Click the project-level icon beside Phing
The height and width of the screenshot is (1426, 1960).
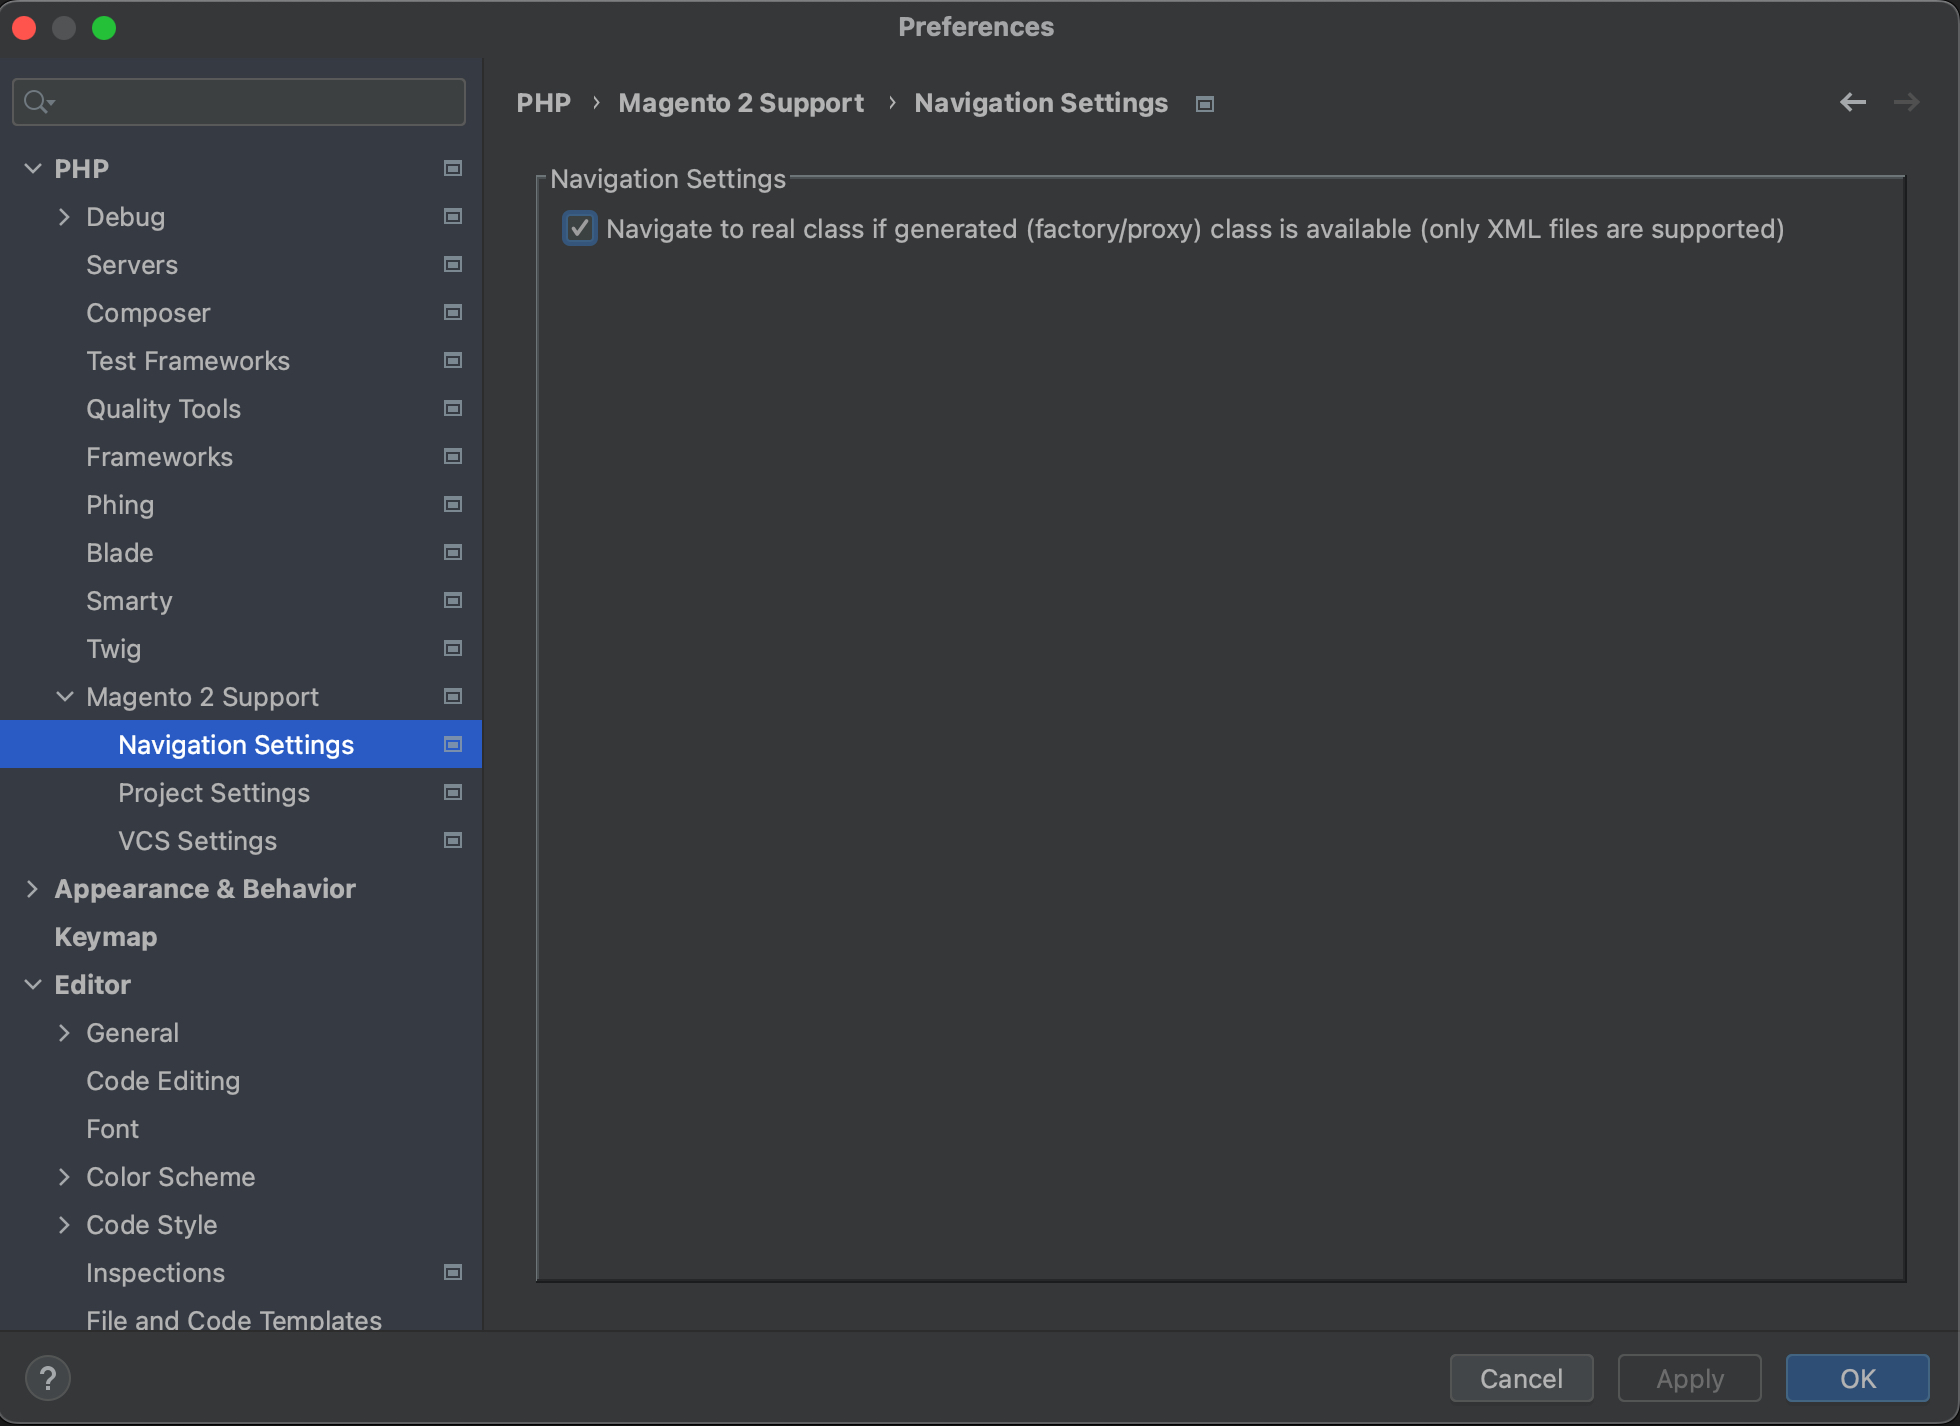(x=453, y=504)
